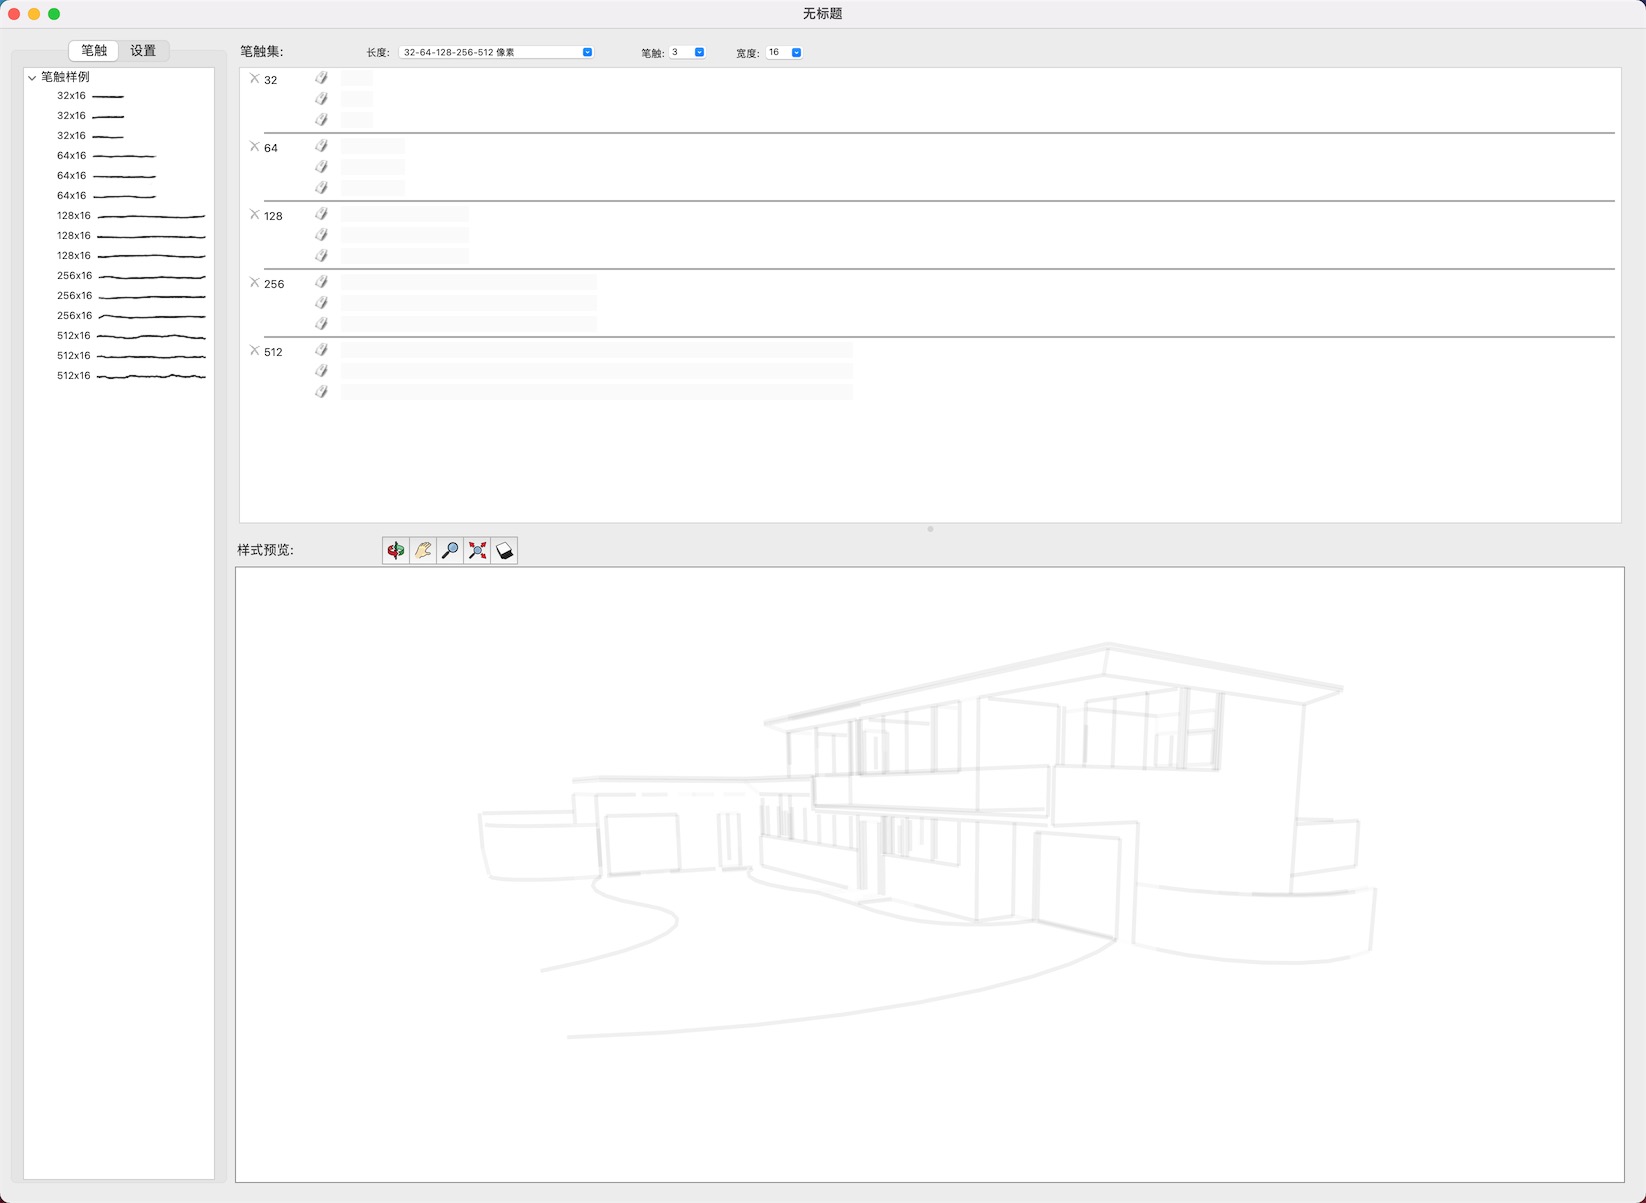Remove the 128 stroke set with X

pos(254,214)
